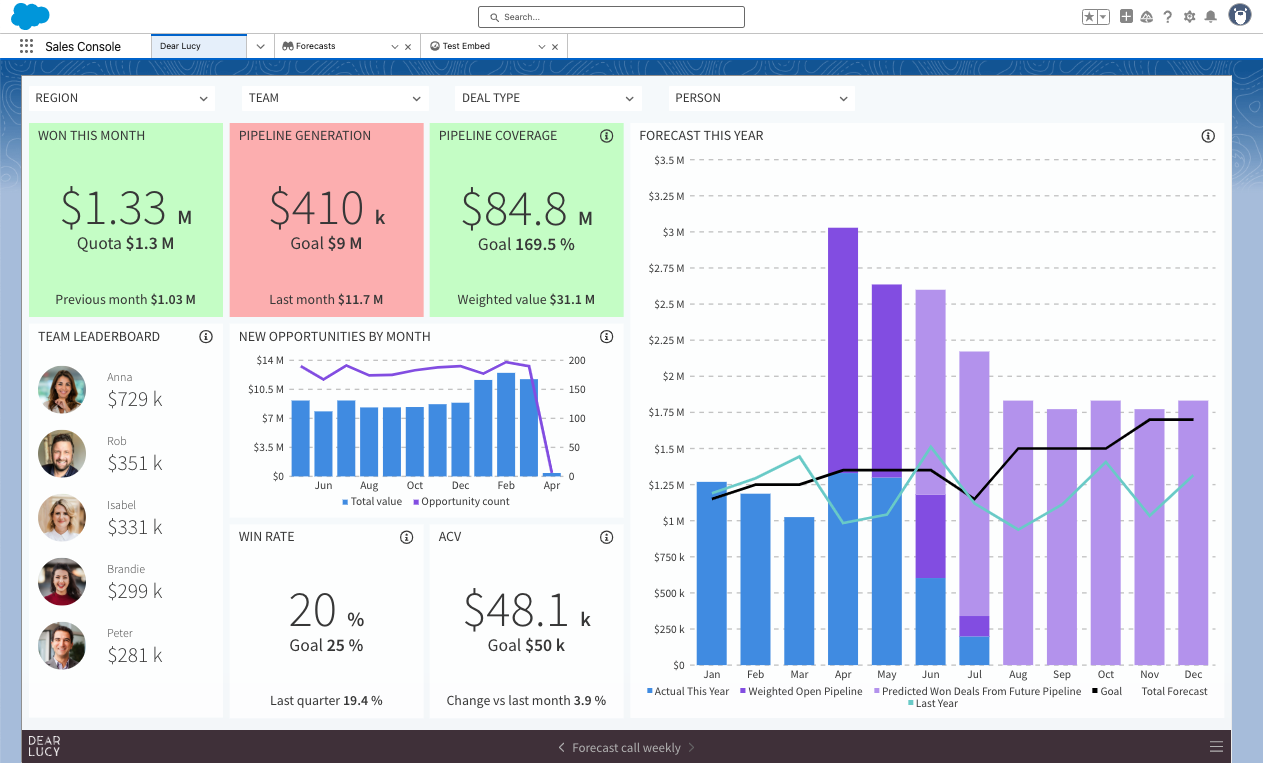The width and height of the screenshot is (1263, 763).
Task: Go to previous dashboard with left chevron
Action: [562, 747]
